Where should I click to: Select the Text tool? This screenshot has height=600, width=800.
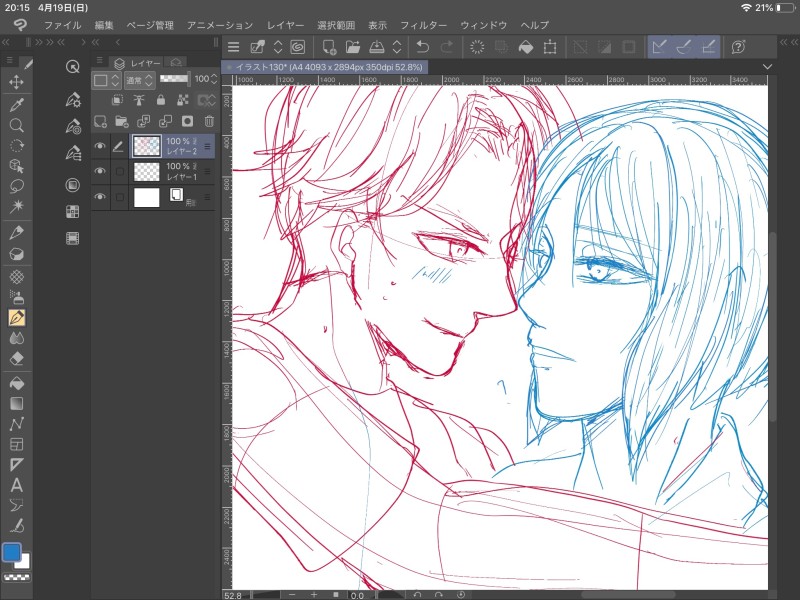[x=16, y=485]
